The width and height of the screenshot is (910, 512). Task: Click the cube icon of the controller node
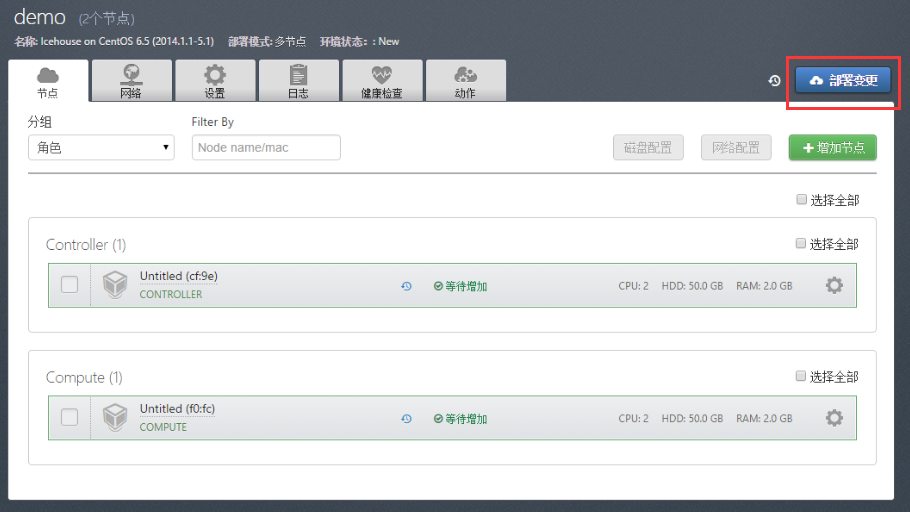point(115,285)
